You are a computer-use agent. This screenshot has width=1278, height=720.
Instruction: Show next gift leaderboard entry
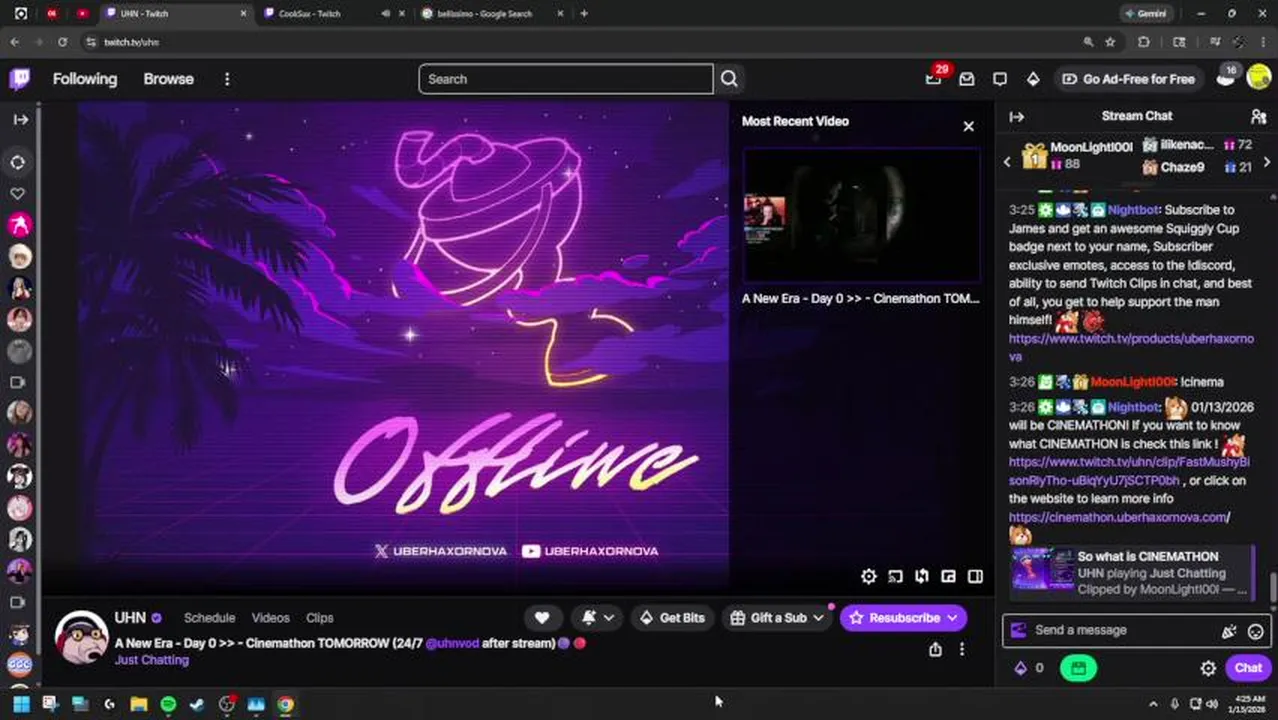click(x=1267, y=162)
